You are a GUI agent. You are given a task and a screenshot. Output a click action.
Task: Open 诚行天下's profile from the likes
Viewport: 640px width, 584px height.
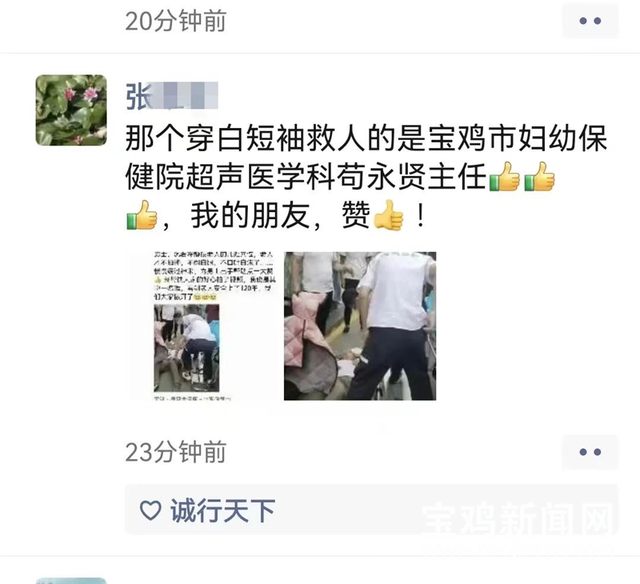point(223,511)
